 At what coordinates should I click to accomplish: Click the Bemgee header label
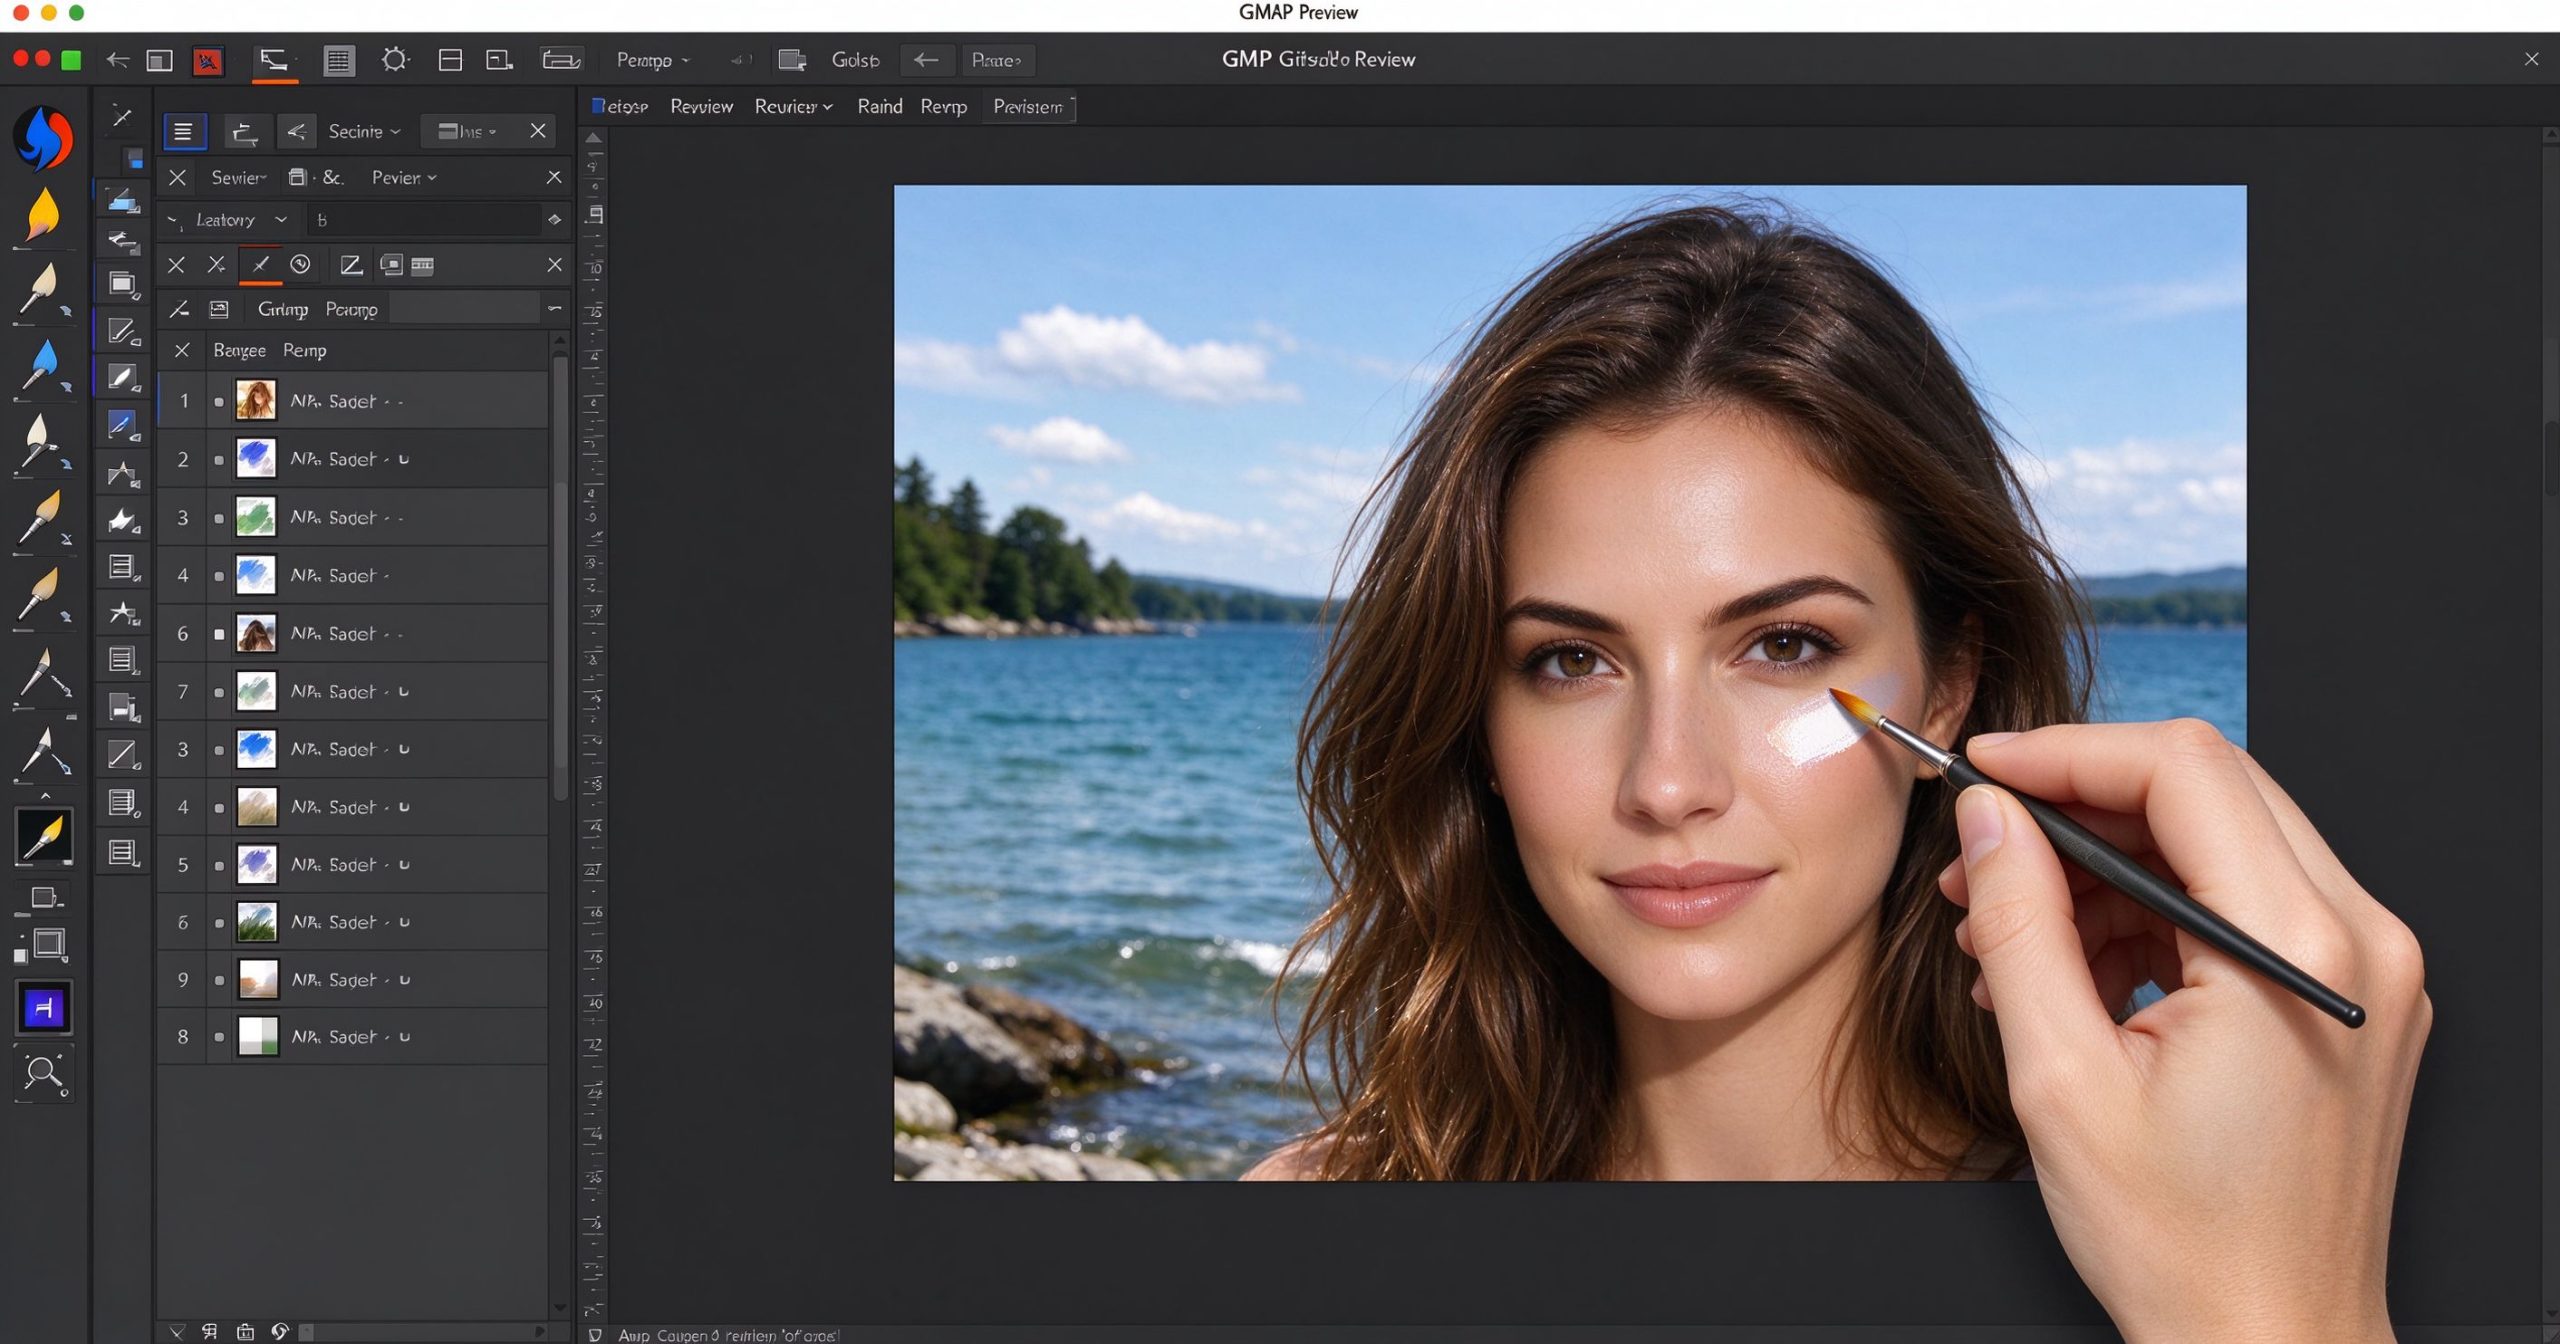click(x=239, y=350)
